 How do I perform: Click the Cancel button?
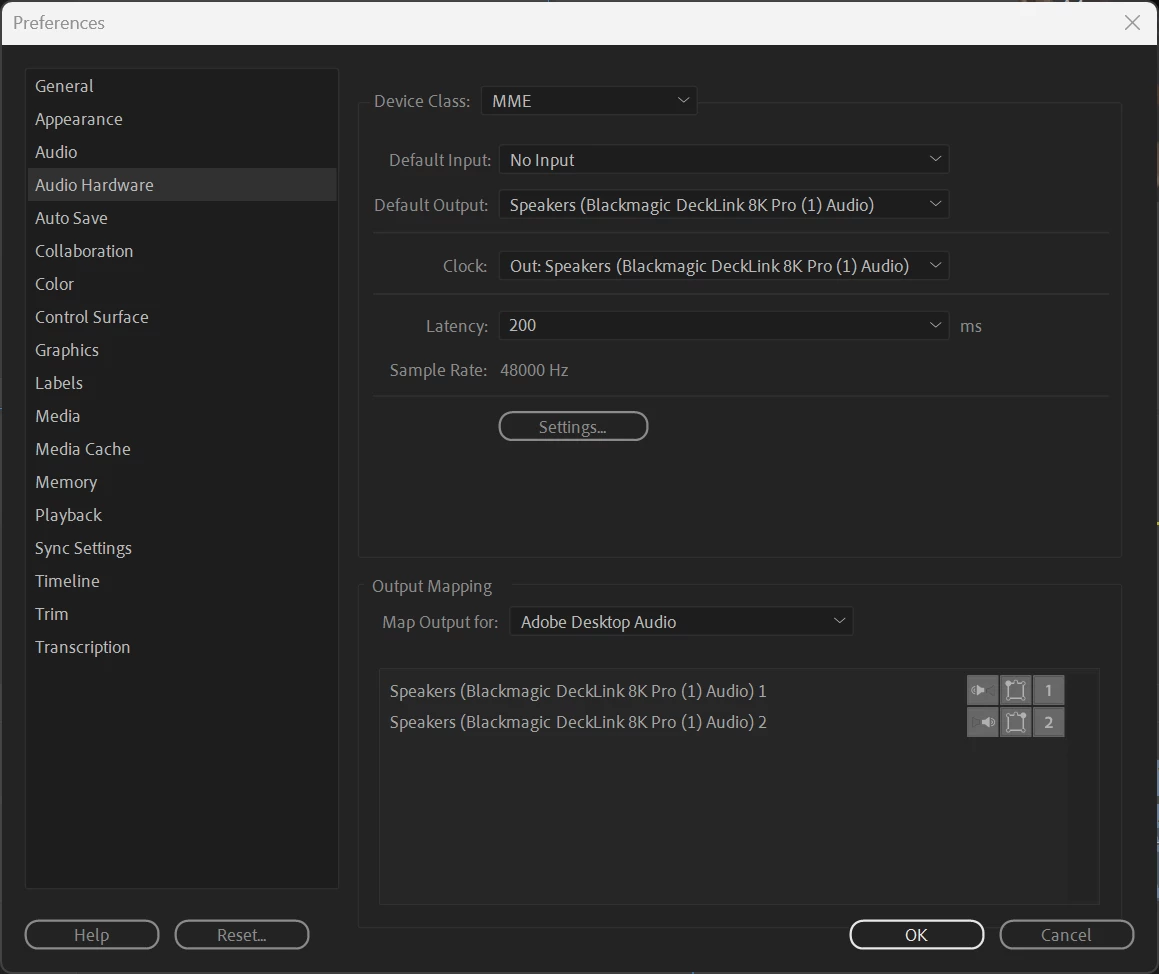1066,935
